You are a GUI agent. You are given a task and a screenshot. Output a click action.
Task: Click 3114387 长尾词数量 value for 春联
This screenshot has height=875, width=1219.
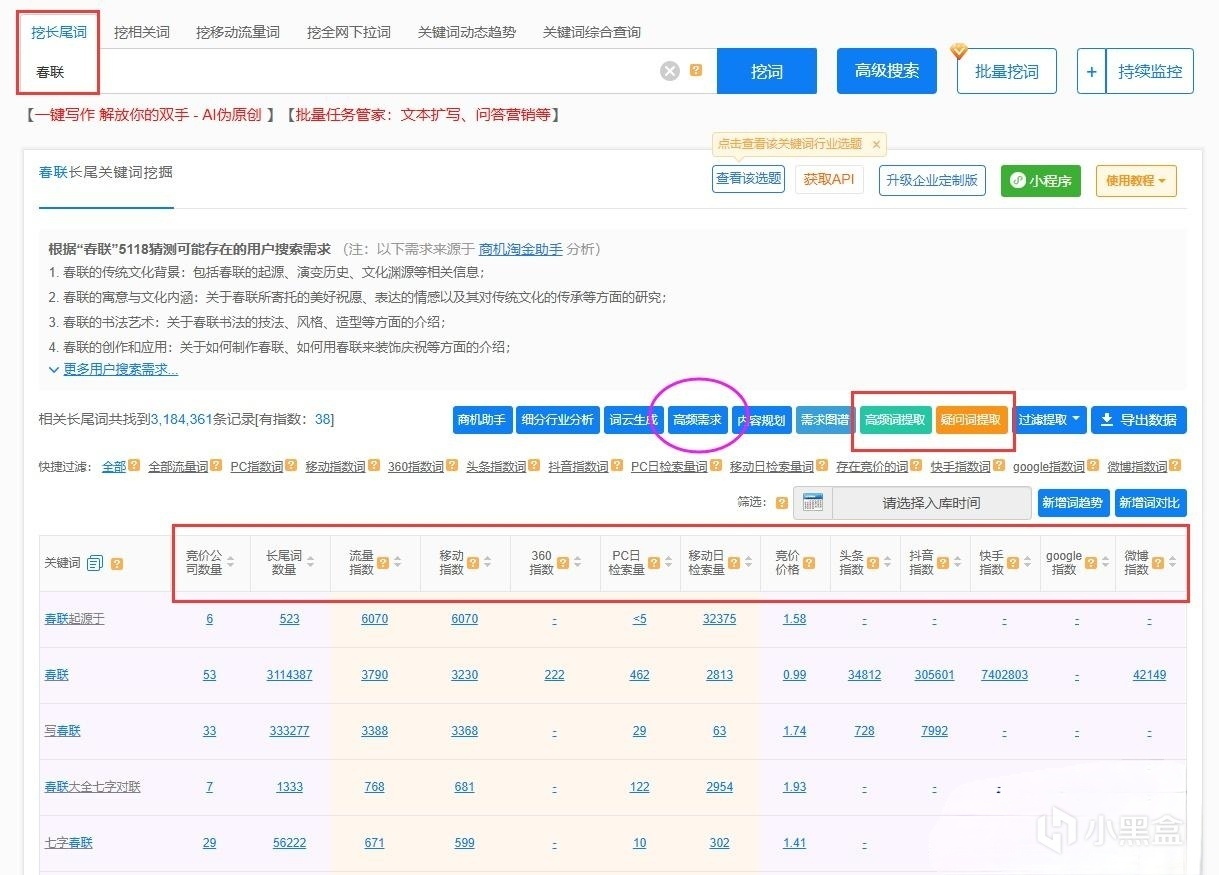pyautogui.click(x=289, y=675)
